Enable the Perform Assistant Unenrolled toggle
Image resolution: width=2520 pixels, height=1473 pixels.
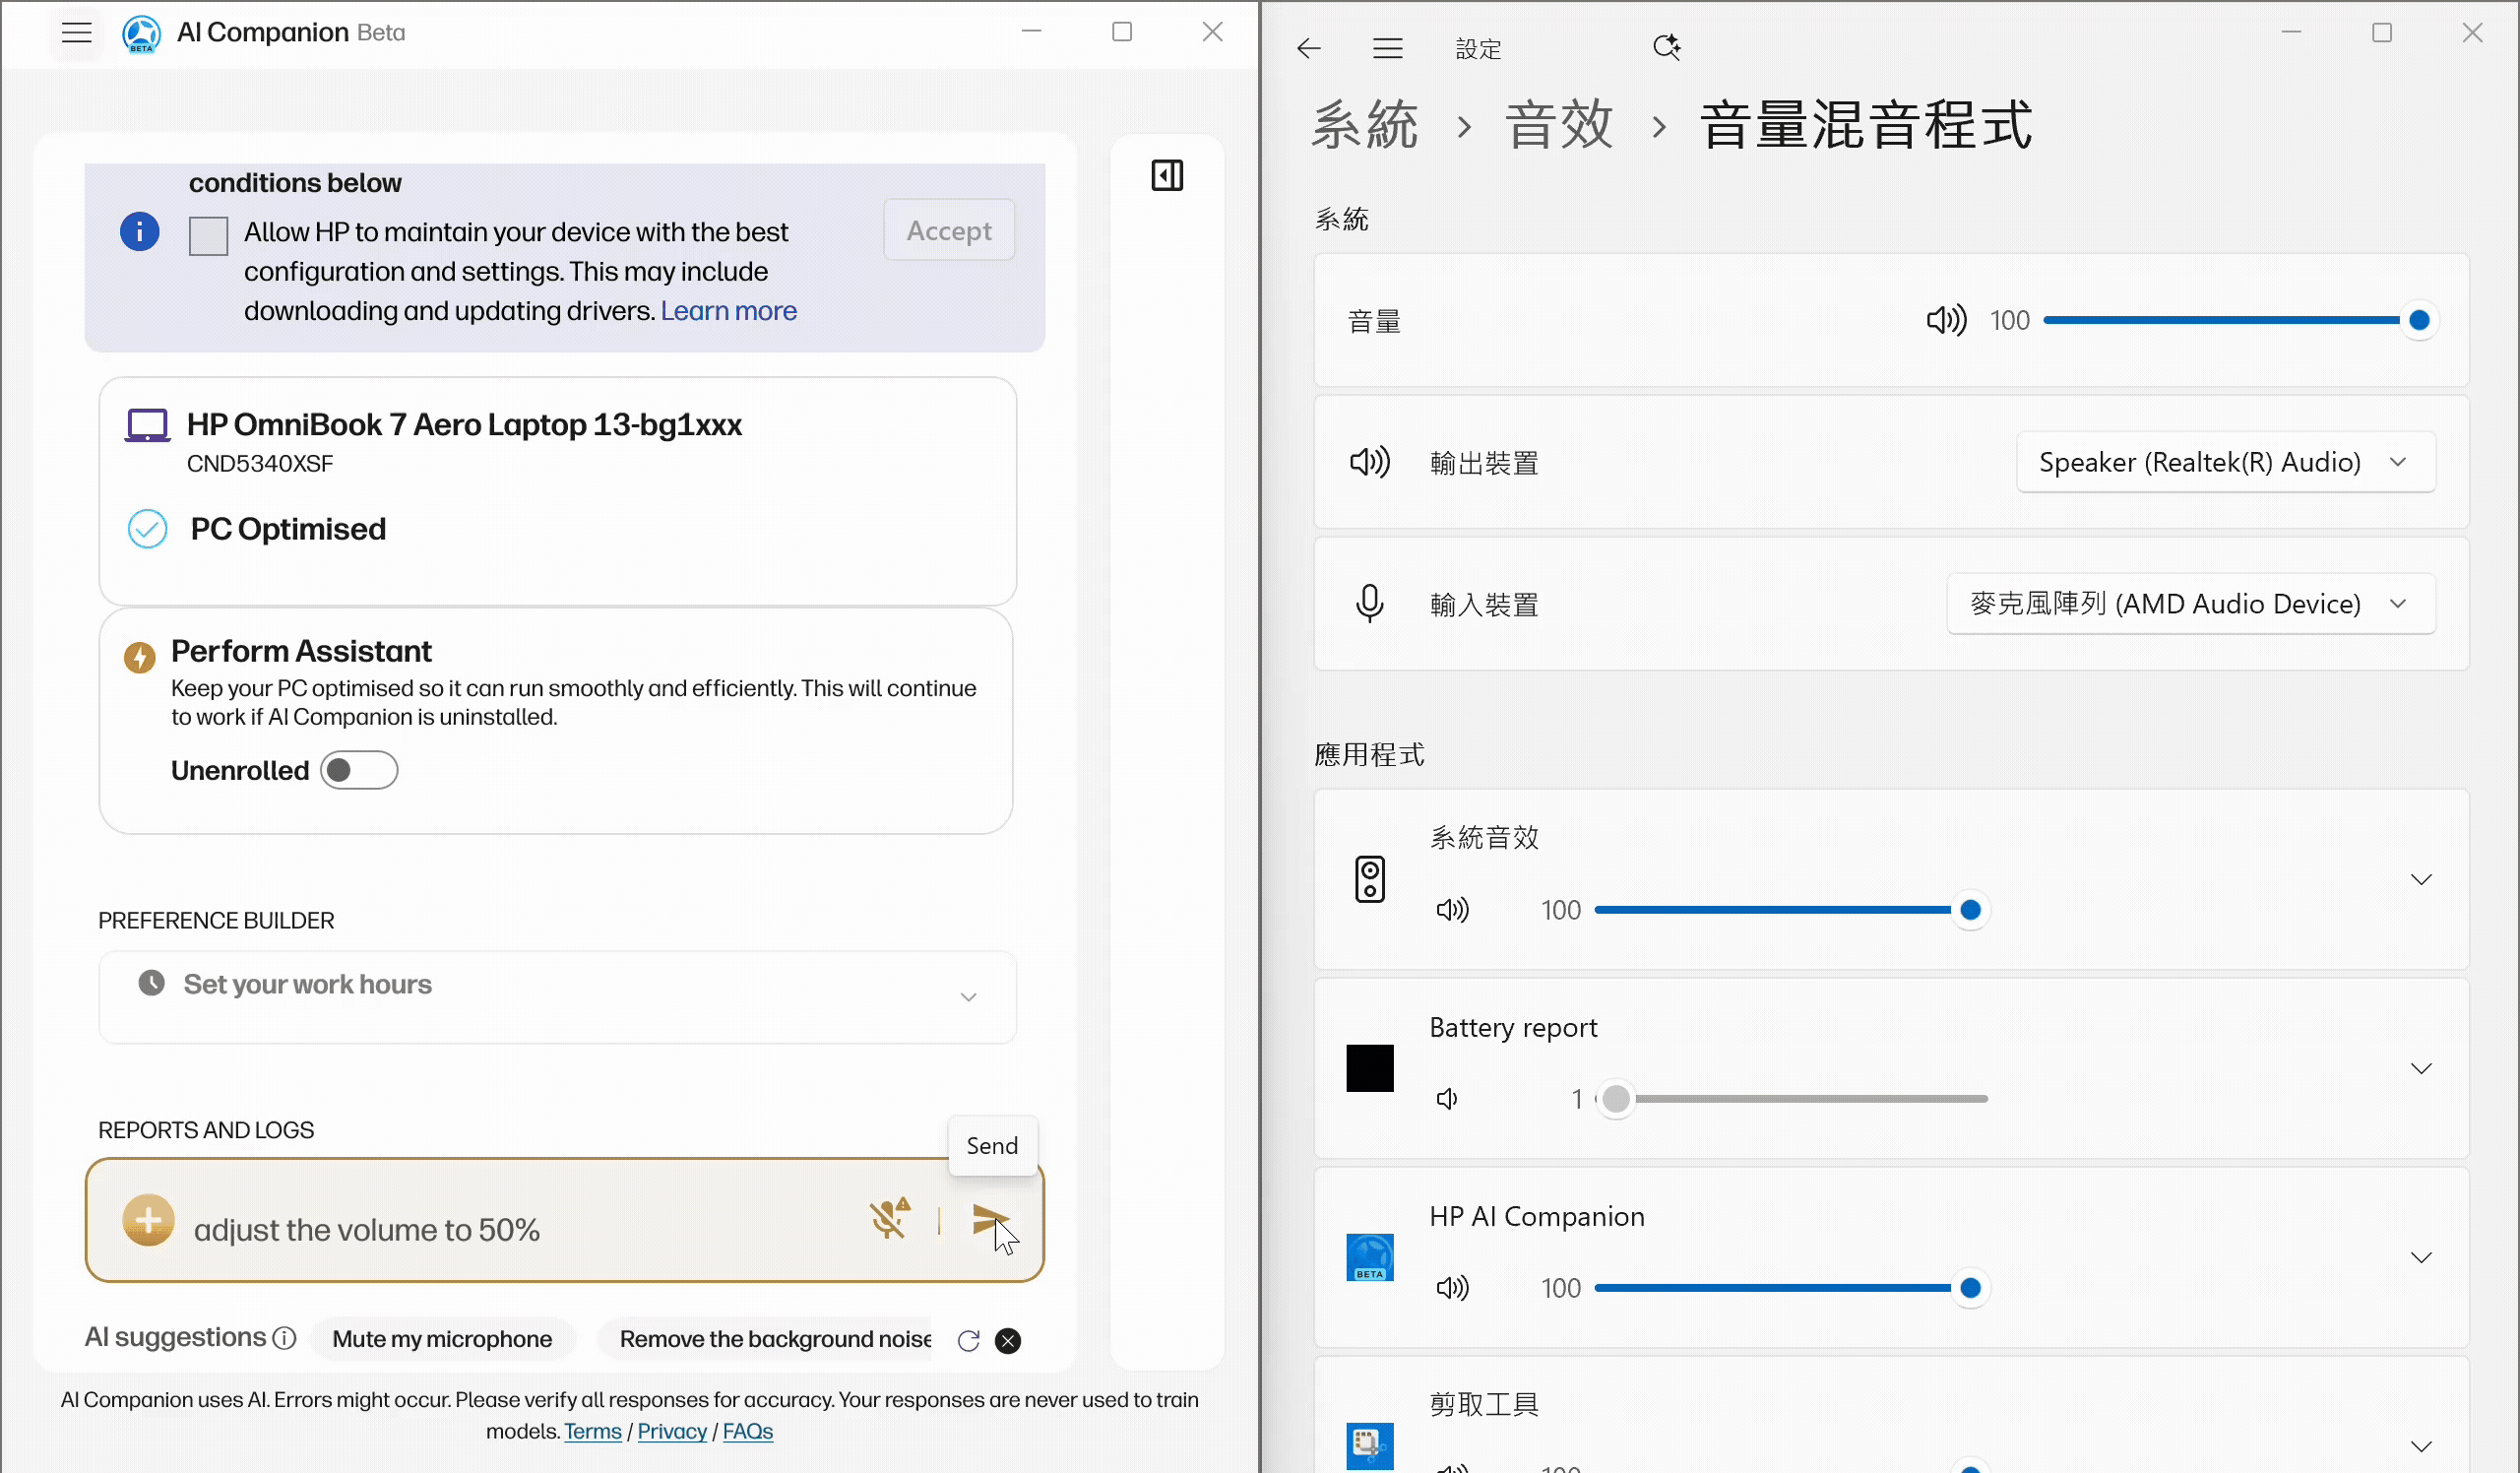[x=359, y=770]
